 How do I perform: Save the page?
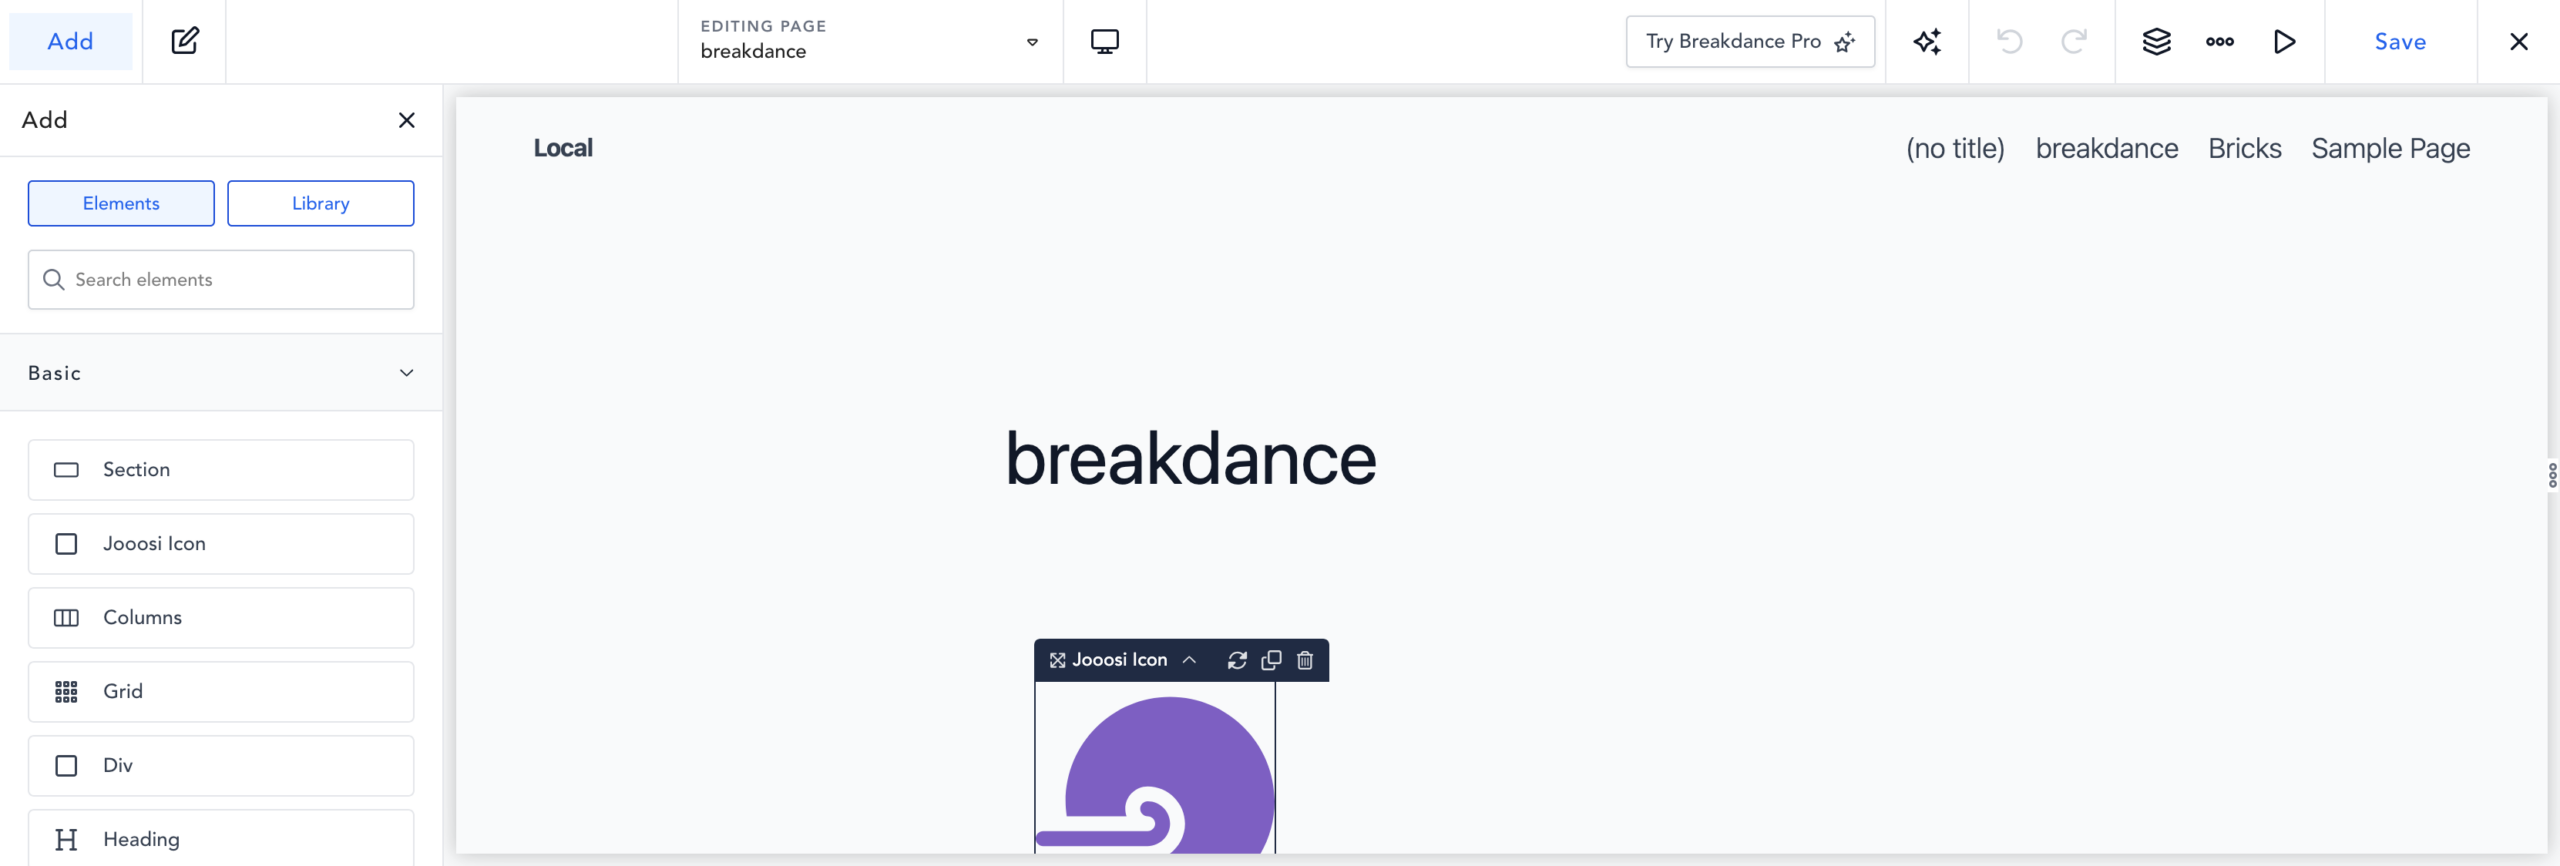coord(2400,41)
